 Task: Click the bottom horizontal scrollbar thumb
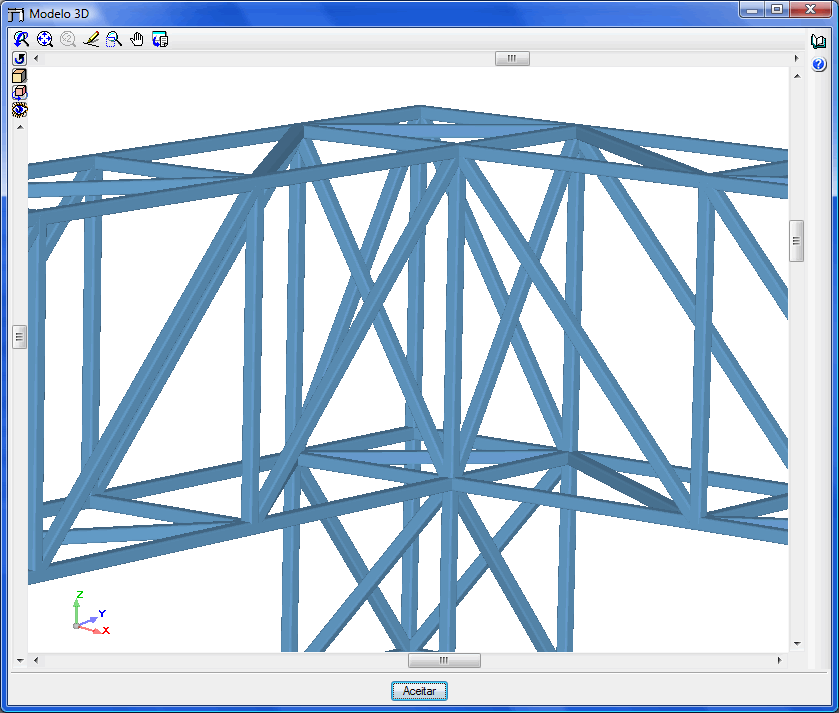[x=444, y=661]
